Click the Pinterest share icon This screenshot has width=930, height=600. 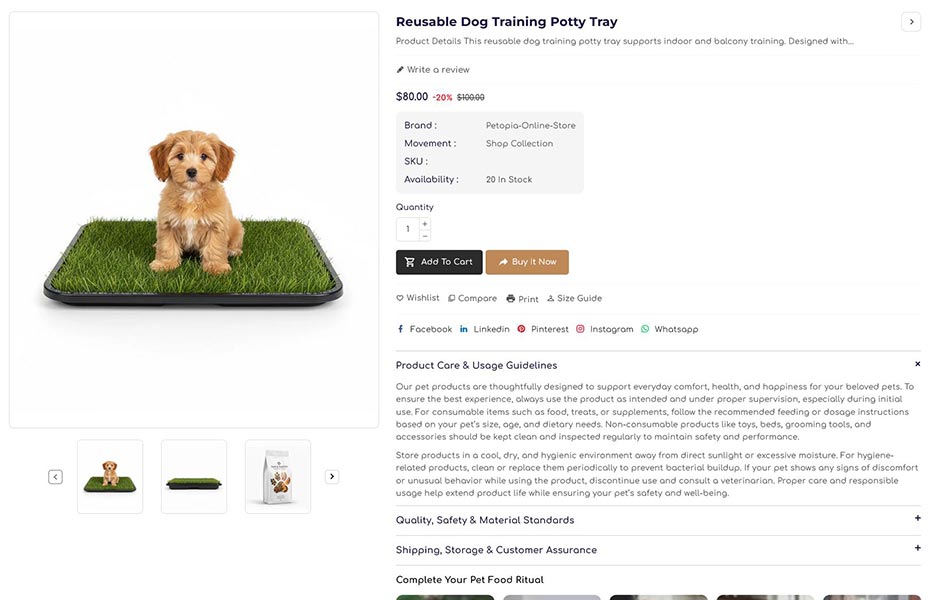521,329
